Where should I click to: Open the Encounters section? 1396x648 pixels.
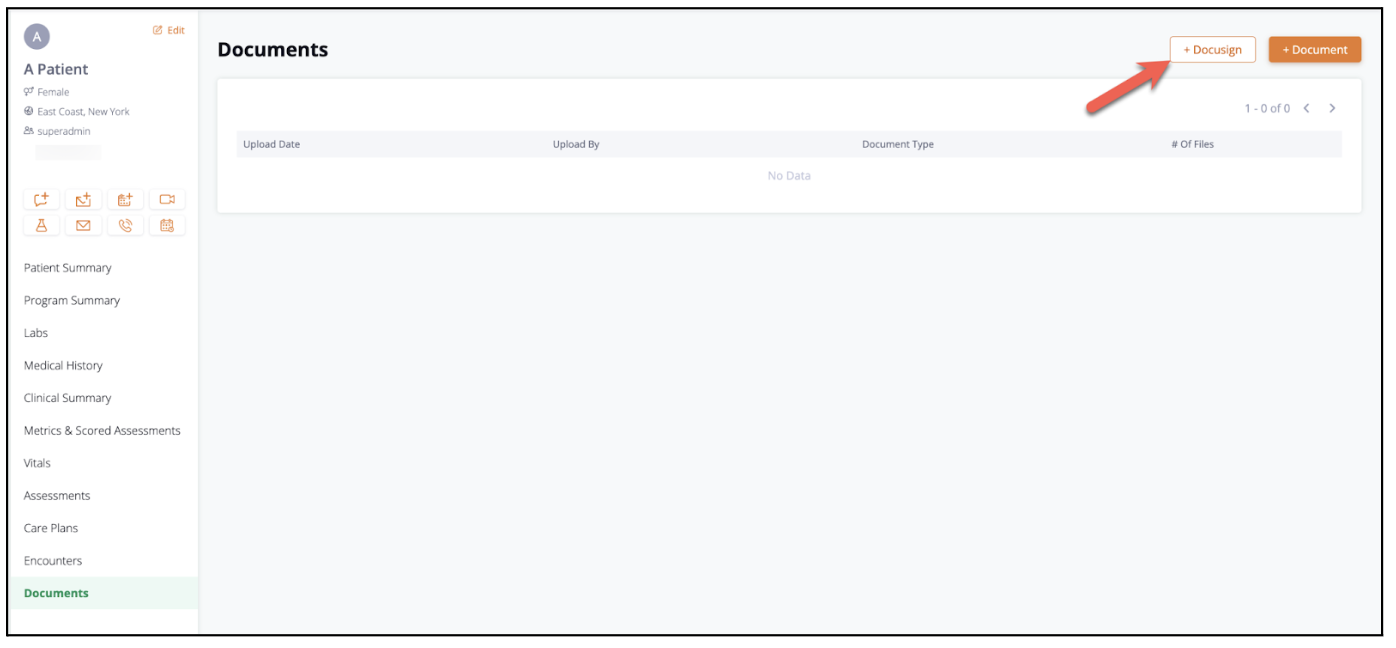tap(52, 560)
